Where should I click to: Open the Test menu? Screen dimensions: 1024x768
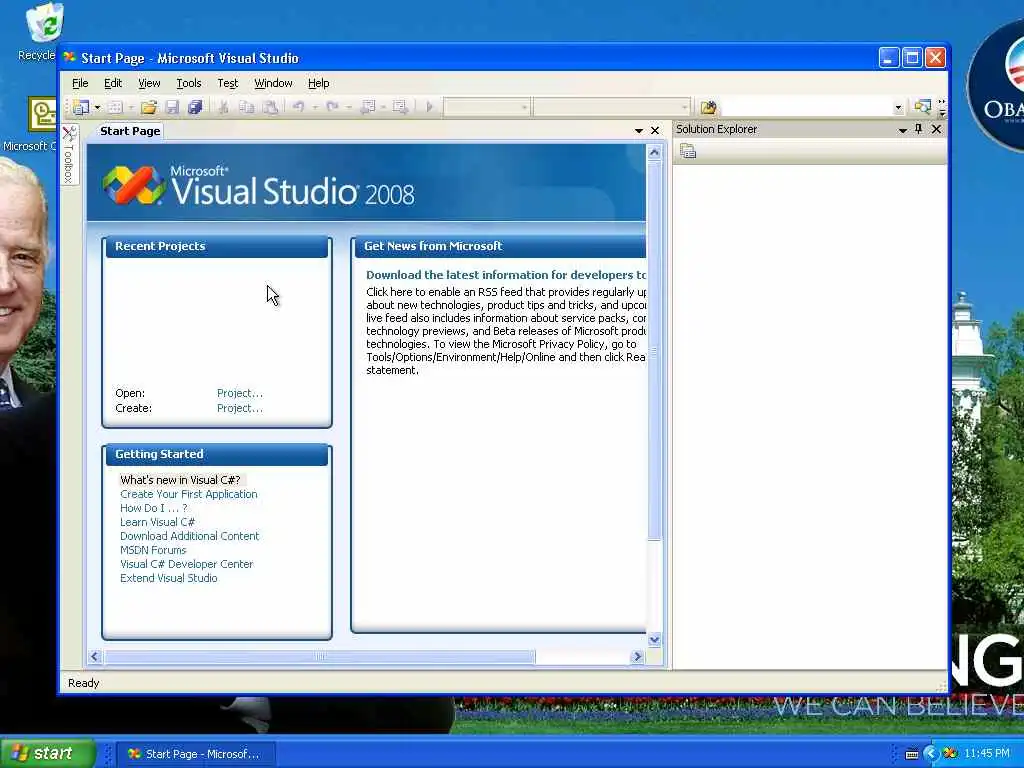tap(227, 83)
